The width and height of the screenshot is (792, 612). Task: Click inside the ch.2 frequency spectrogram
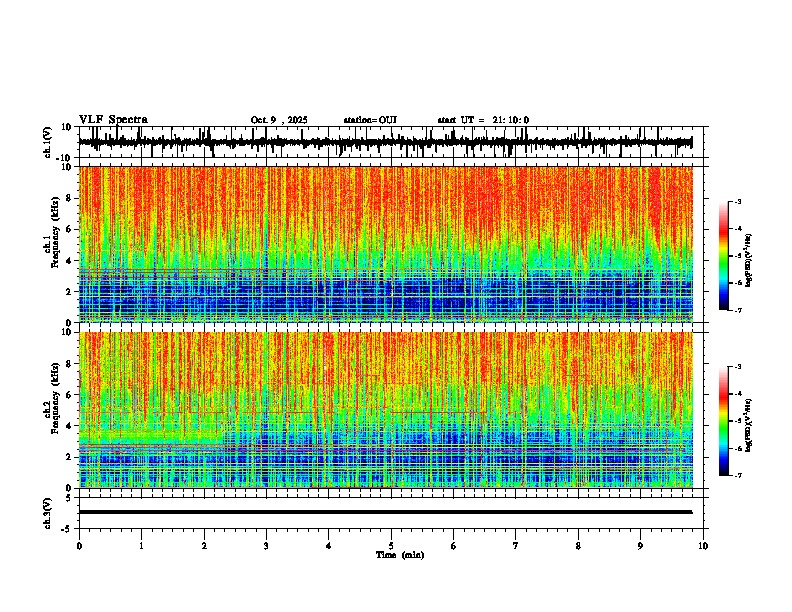point(385,409)
